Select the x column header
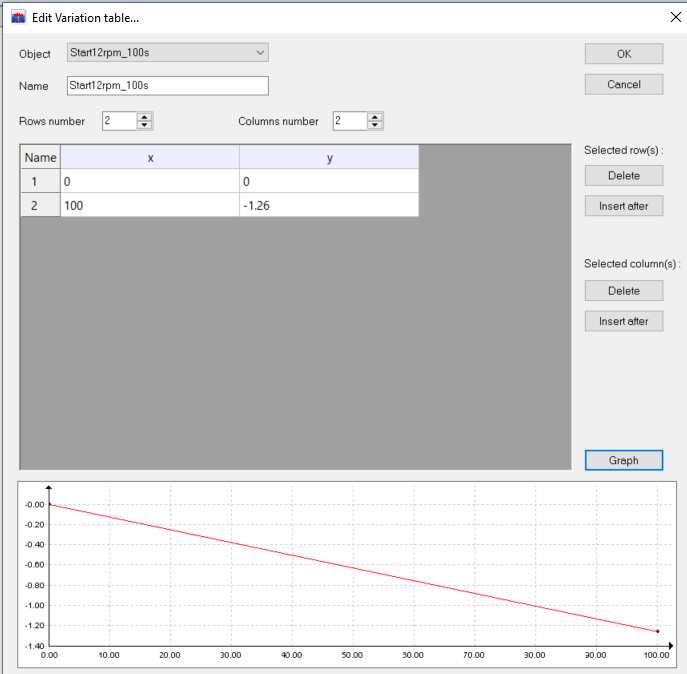The height and width of the screenshot is (674, 687). click(x=150, y=157)
